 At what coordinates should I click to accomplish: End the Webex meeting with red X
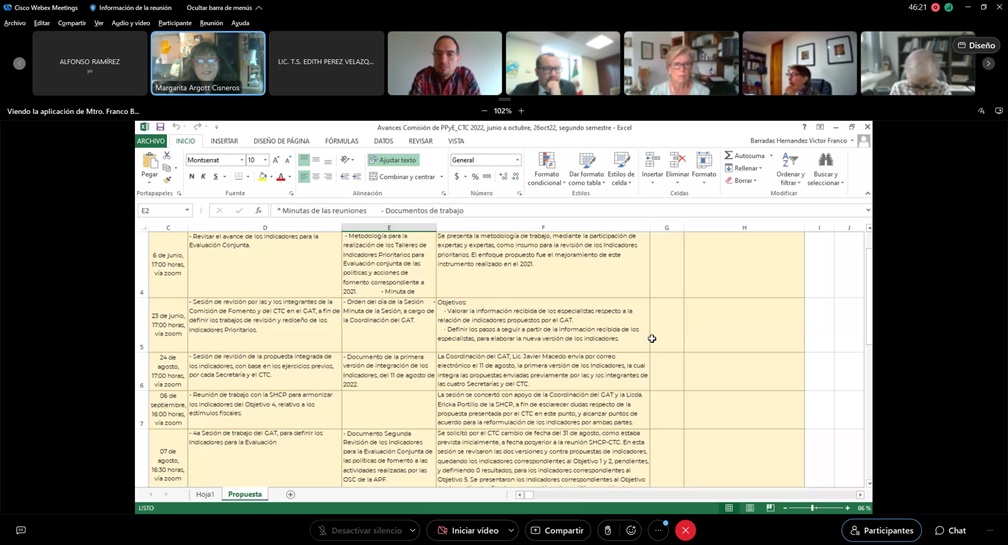tap(685, 530)
